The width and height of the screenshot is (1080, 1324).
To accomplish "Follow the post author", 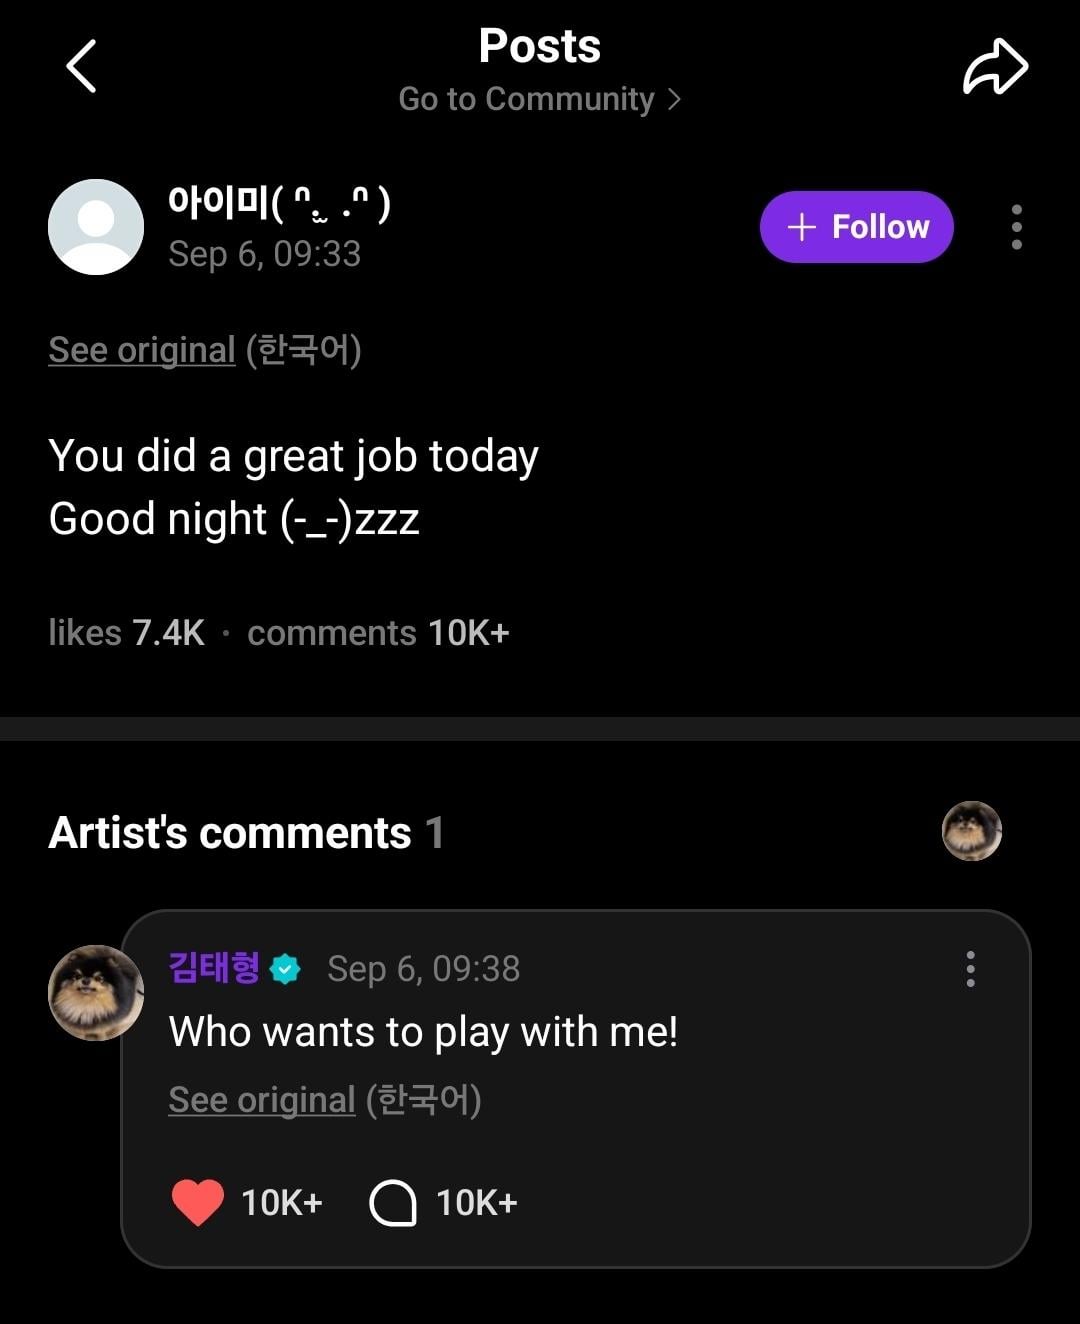I will [x=856, y=227].
